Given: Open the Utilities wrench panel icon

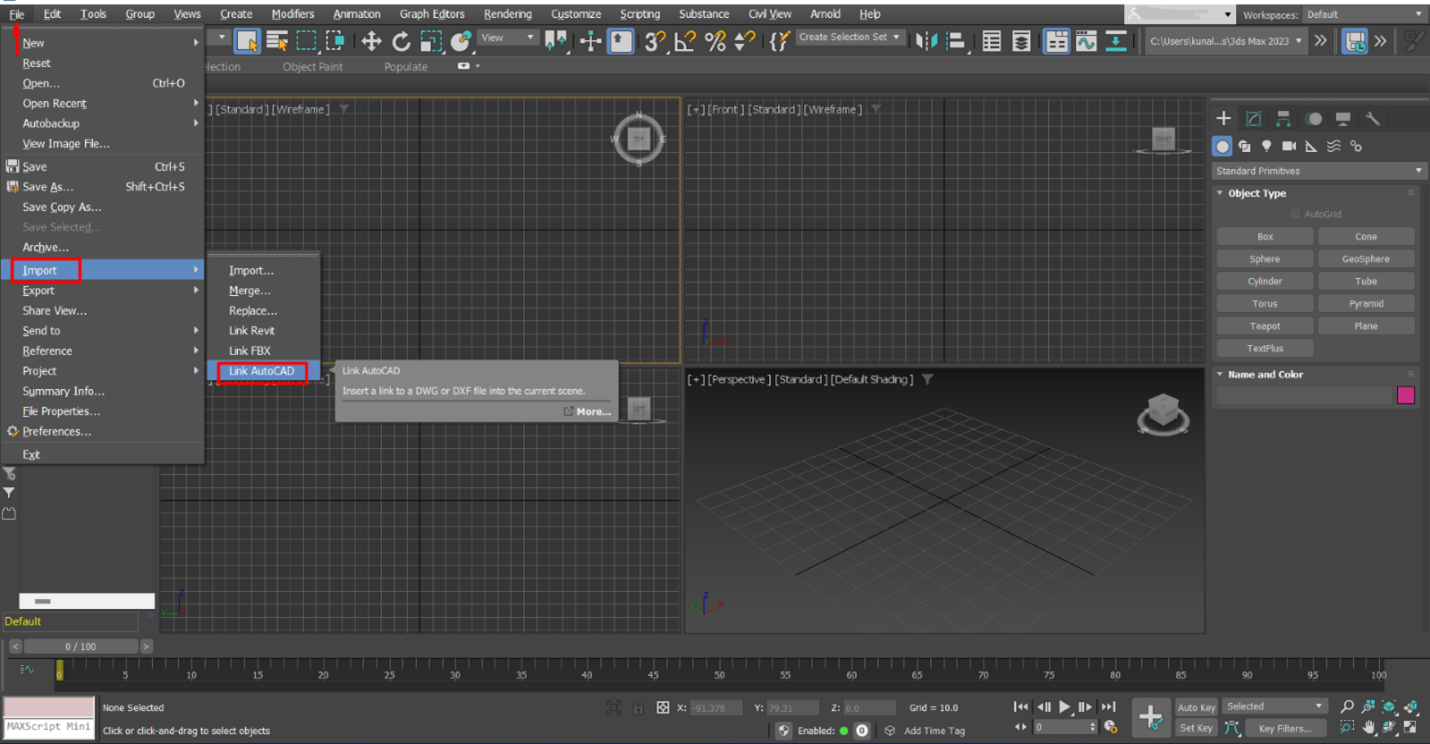Looking at the screenshot, I should (x=1372, y=119).
